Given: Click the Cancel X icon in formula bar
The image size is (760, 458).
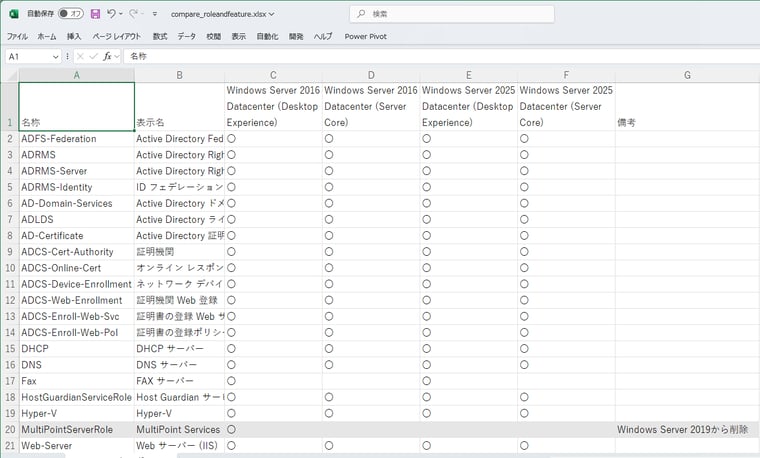Looking at the screenshot, I should (x=80, y=57).
